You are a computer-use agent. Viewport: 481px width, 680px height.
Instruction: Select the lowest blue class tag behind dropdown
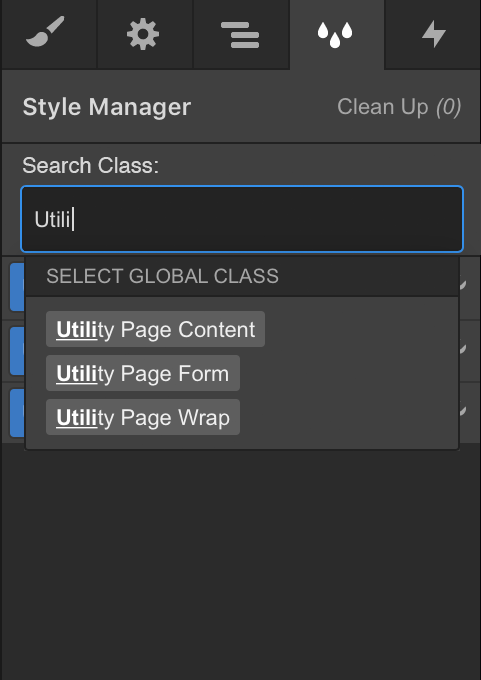point(17,412)
